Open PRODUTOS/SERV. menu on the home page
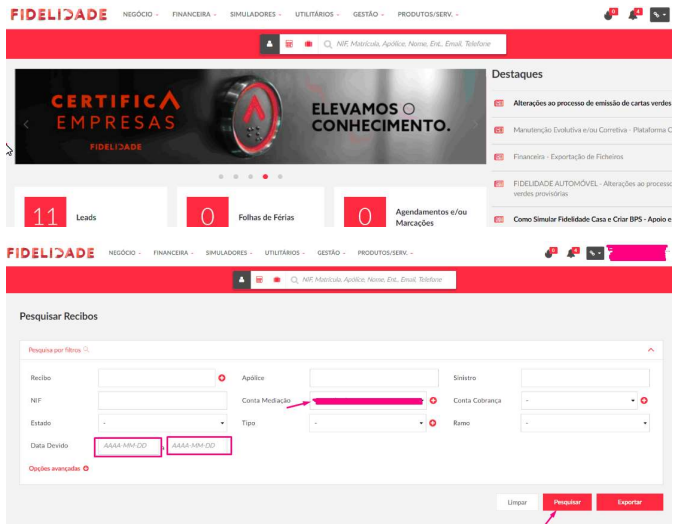This screenshot has width=674, height=524. 428,15
